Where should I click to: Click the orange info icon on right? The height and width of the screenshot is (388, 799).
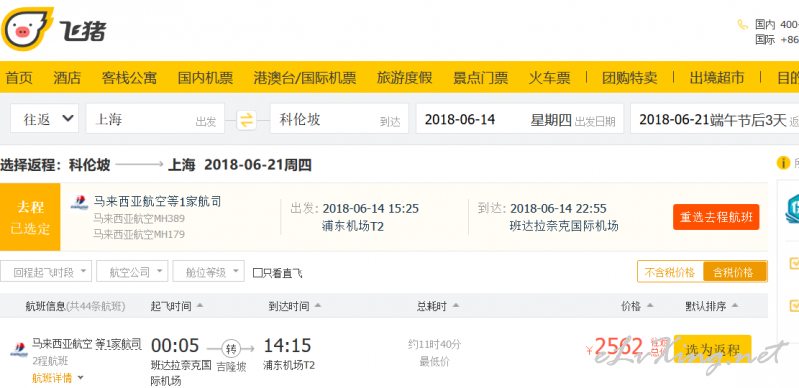pyautogui.click(x=783, y=163)
